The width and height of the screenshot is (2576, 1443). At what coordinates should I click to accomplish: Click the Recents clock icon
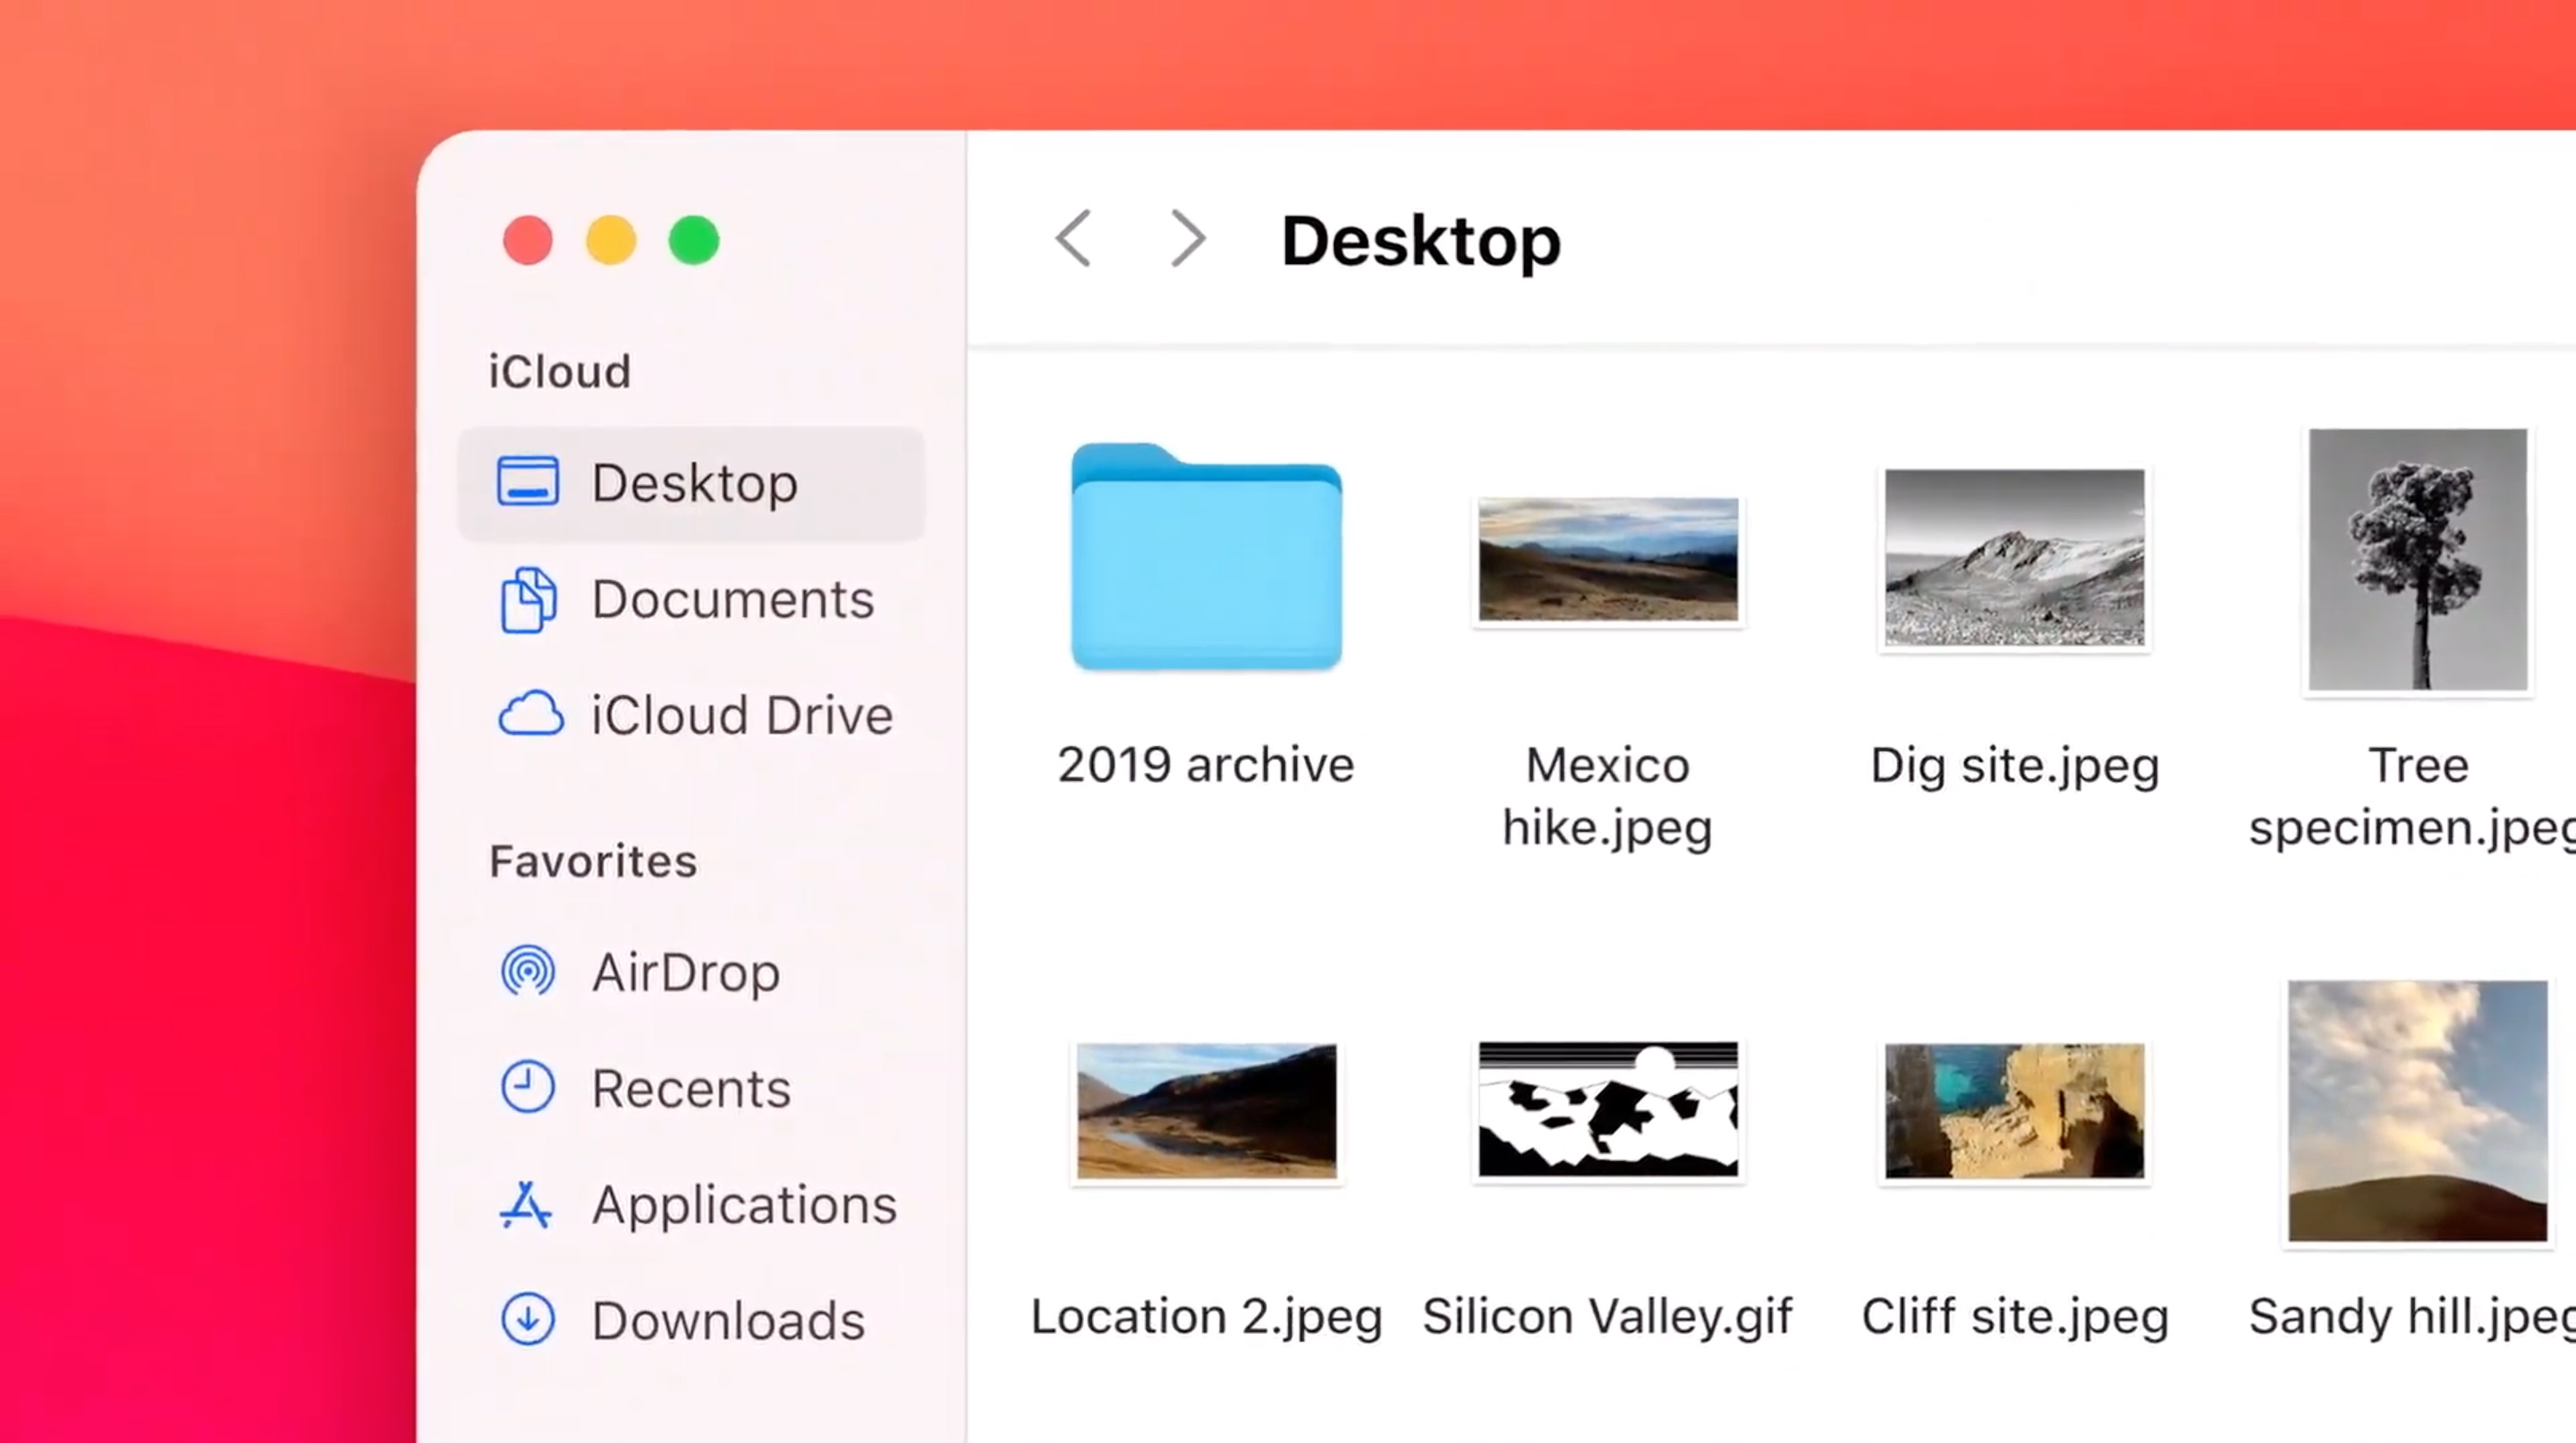pos(527,1087)
